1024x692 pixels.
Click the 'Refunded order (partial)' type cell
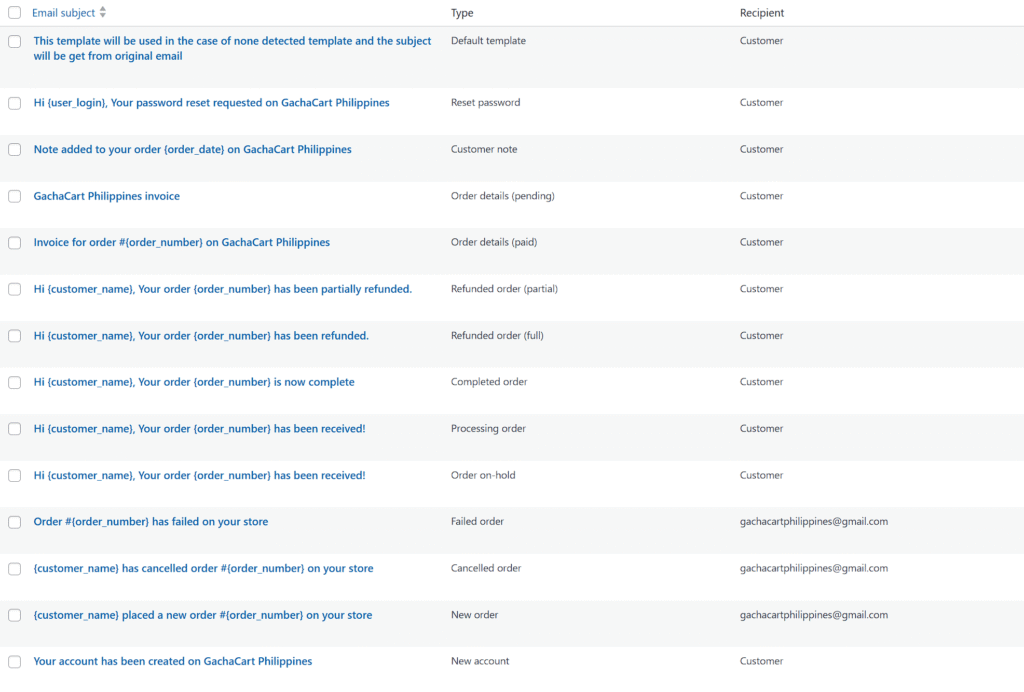pyautogui.click(x=504, y=289)
